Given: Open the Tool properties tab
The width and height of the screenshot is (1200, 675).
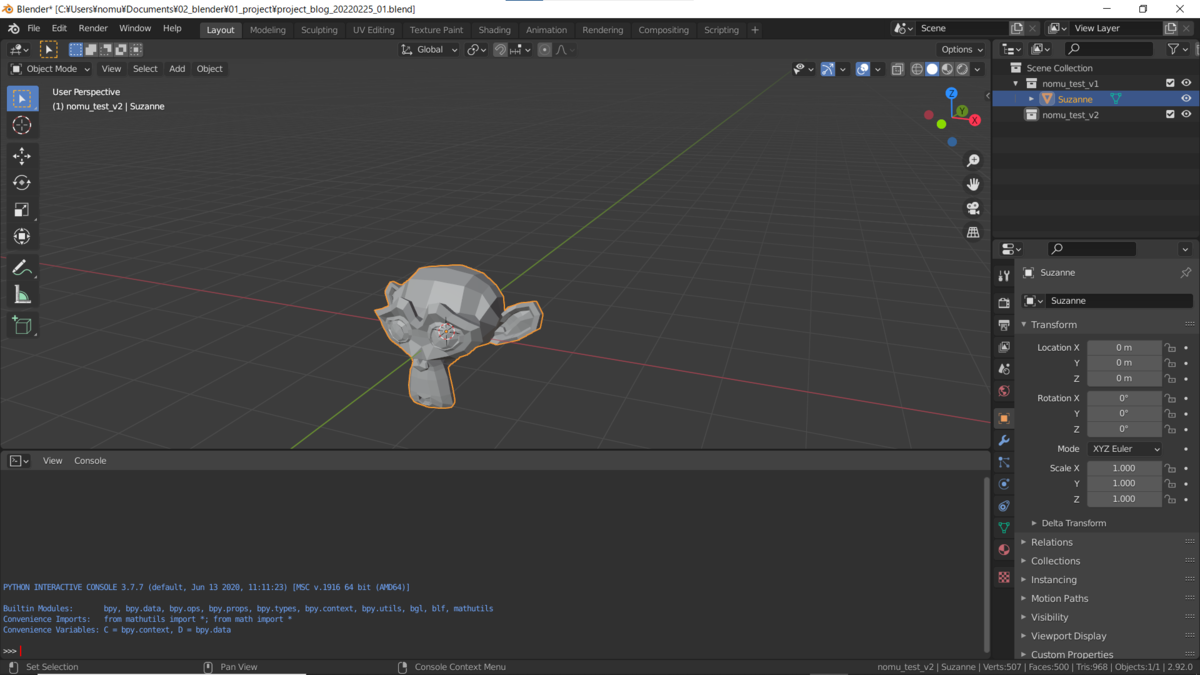Looking at the screenshot, I should pos(1004,276).
